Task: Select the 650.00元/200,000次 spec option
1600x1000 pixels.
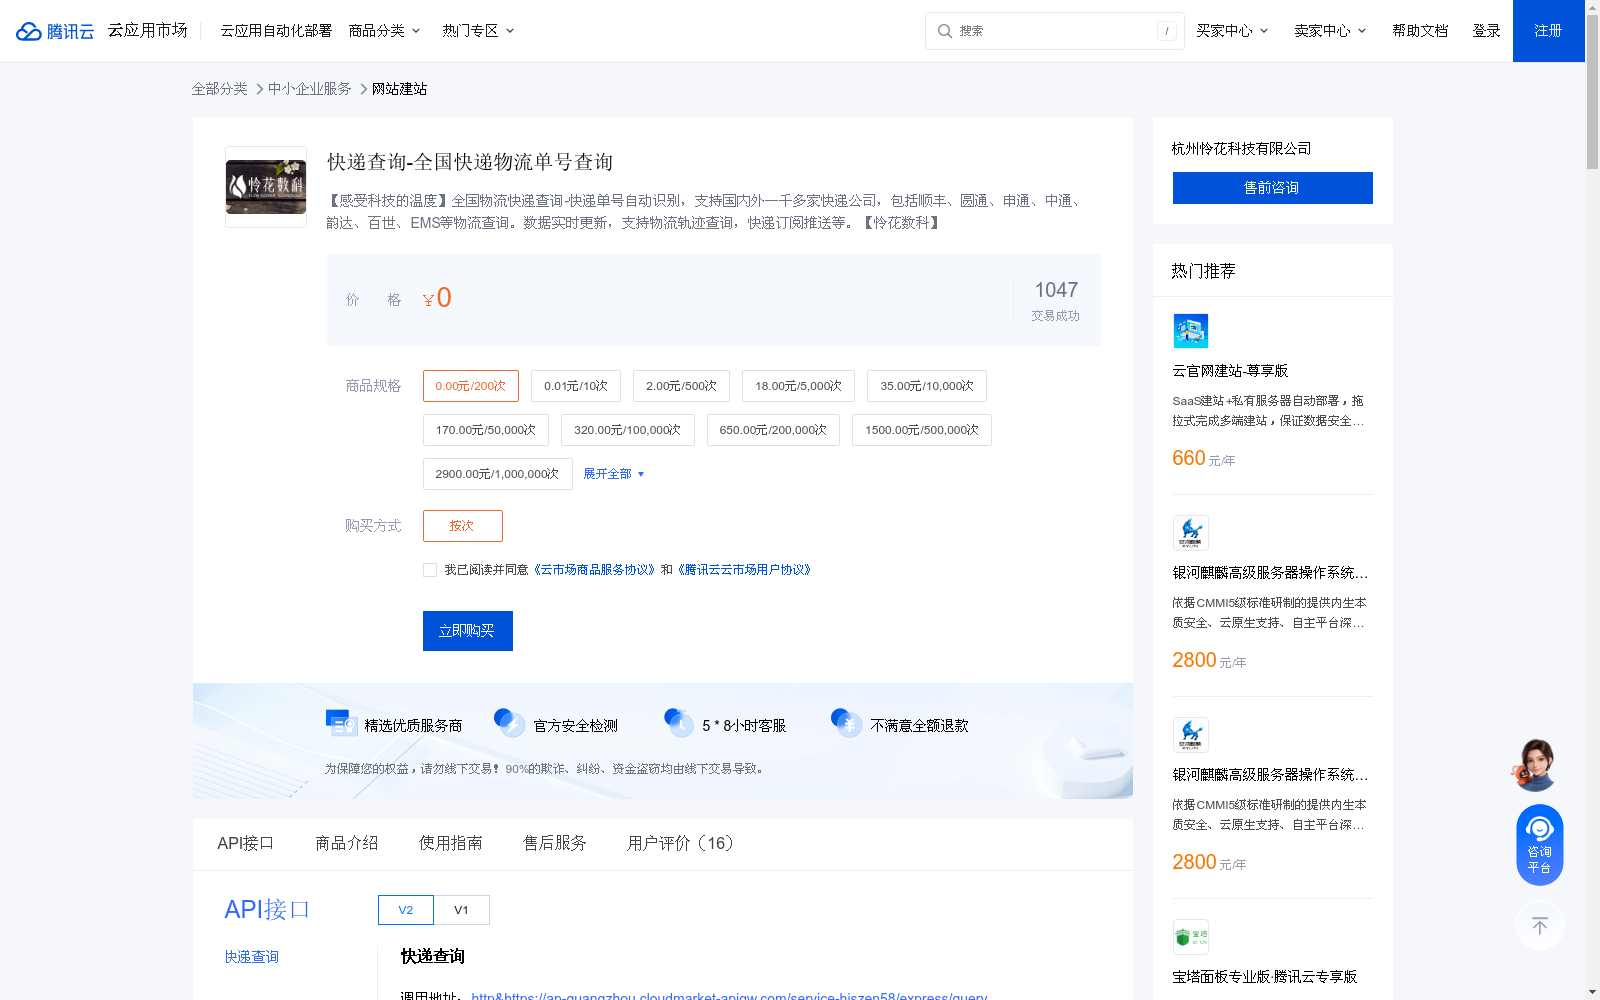Action: [773, 430]
